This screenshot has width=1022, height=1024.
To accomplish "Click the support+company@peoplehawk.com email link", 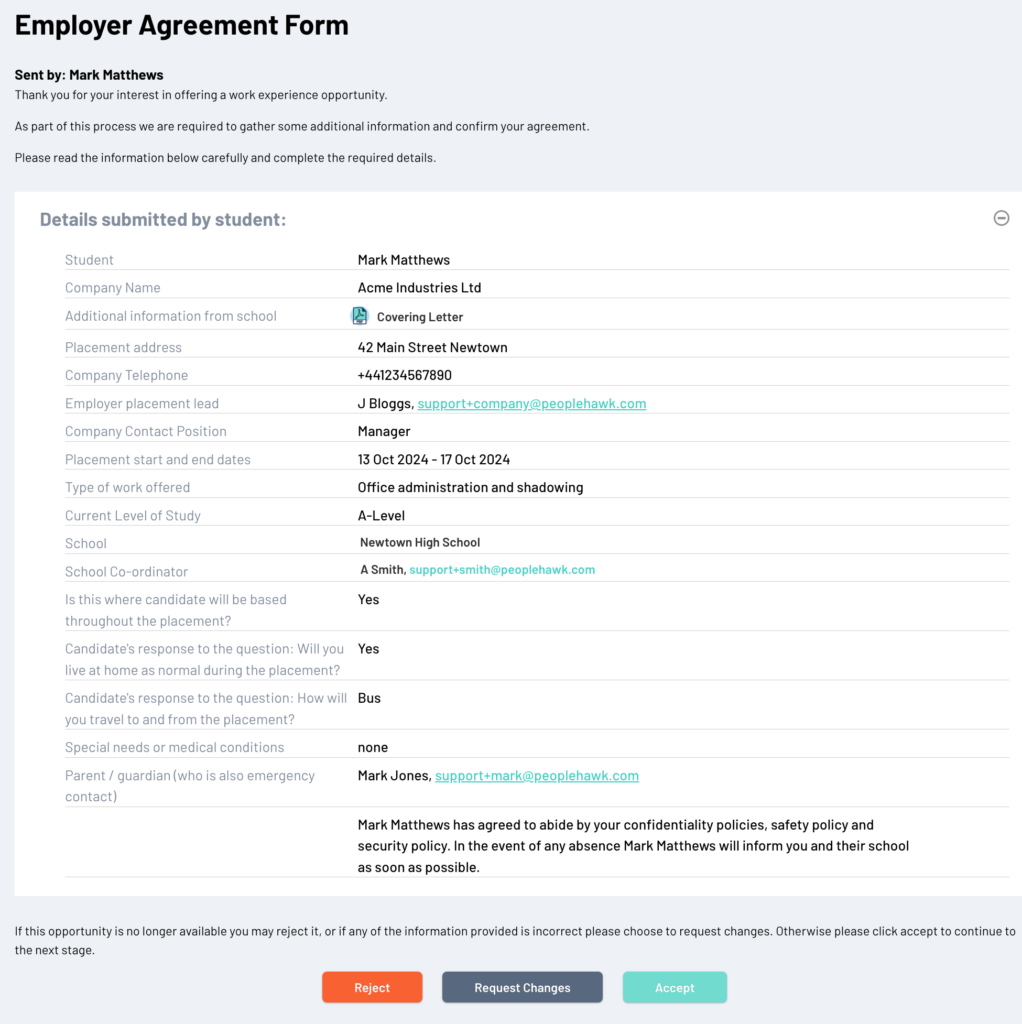I will [x=531, y=404].
